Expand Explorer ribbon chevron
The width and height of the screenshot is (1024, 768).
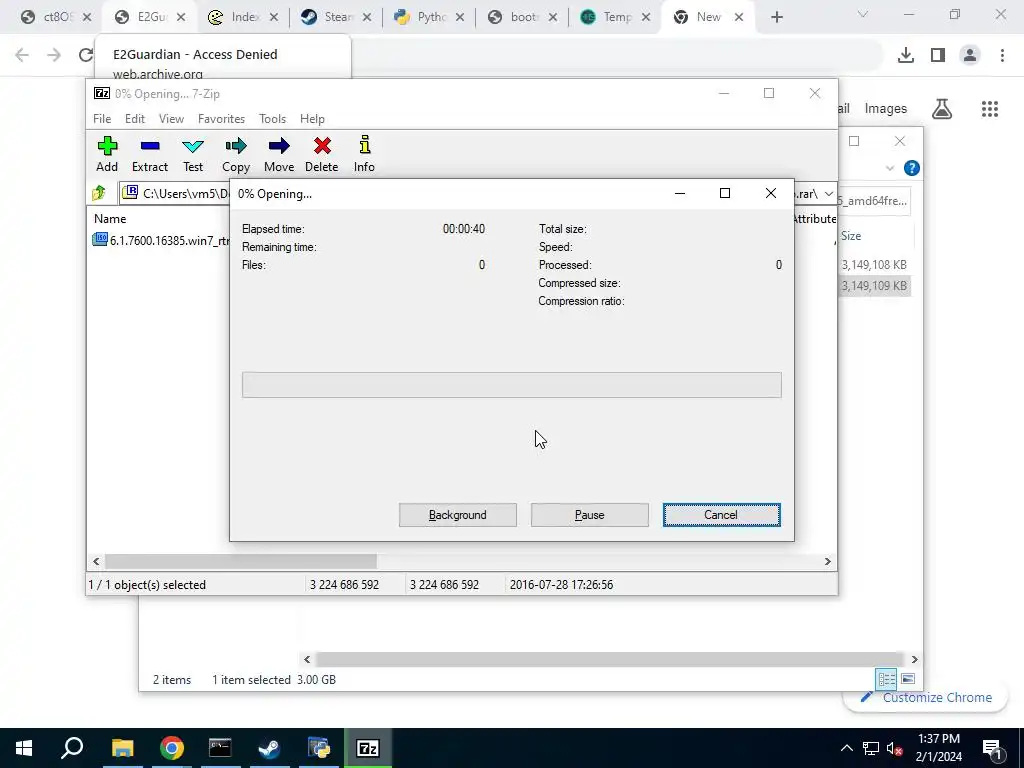click(x=889, y=168)
